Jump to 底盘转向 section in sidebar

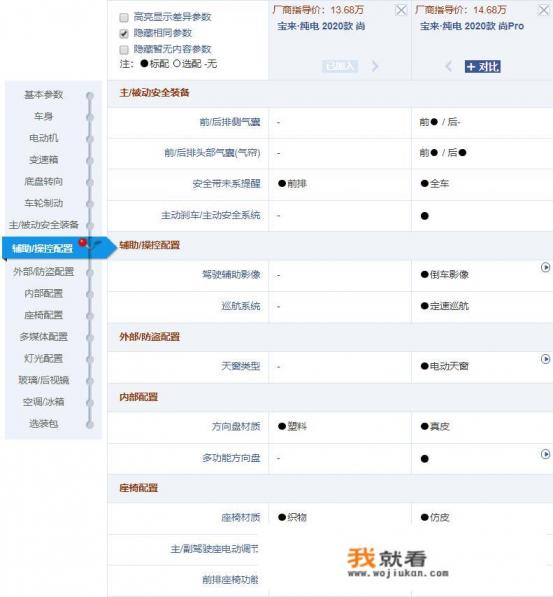tap(43, 182)
